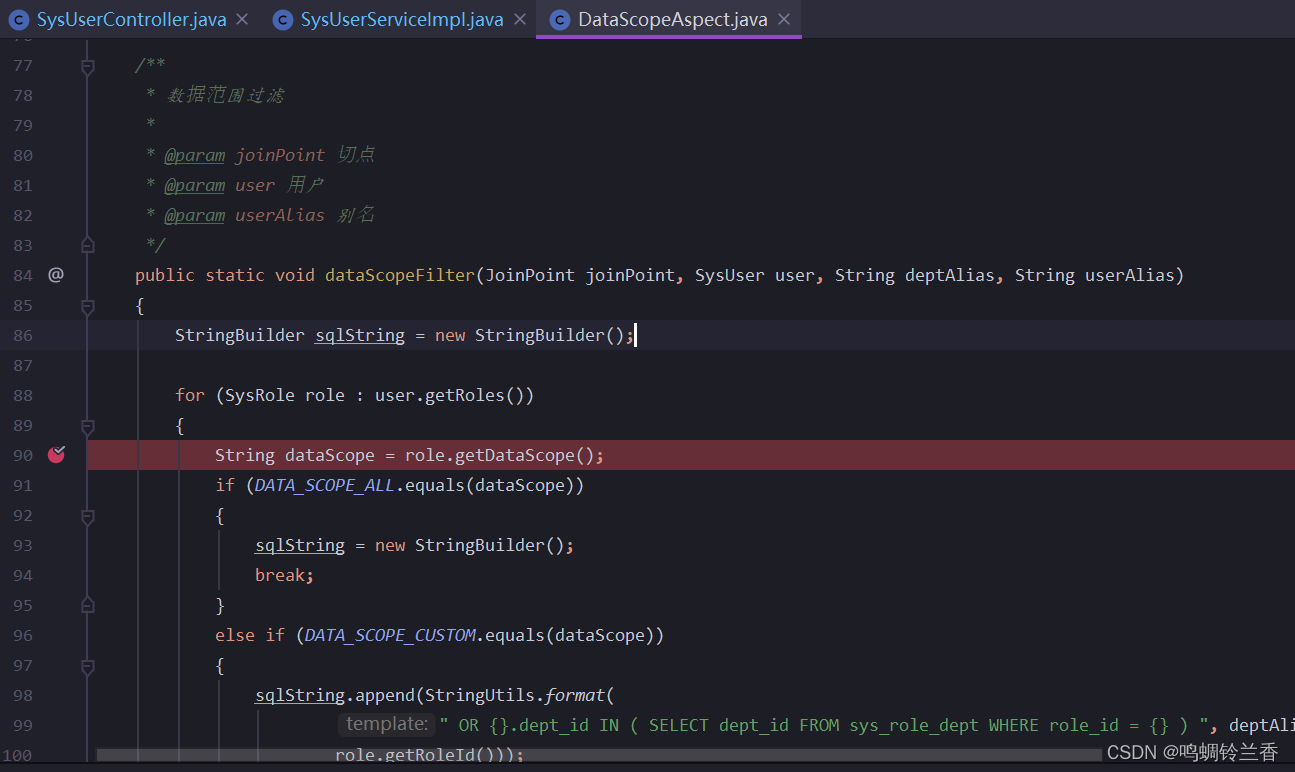Click line number 96 in the gutter
The width and height of the screenshot is (1295, 772).
[22, 635]
